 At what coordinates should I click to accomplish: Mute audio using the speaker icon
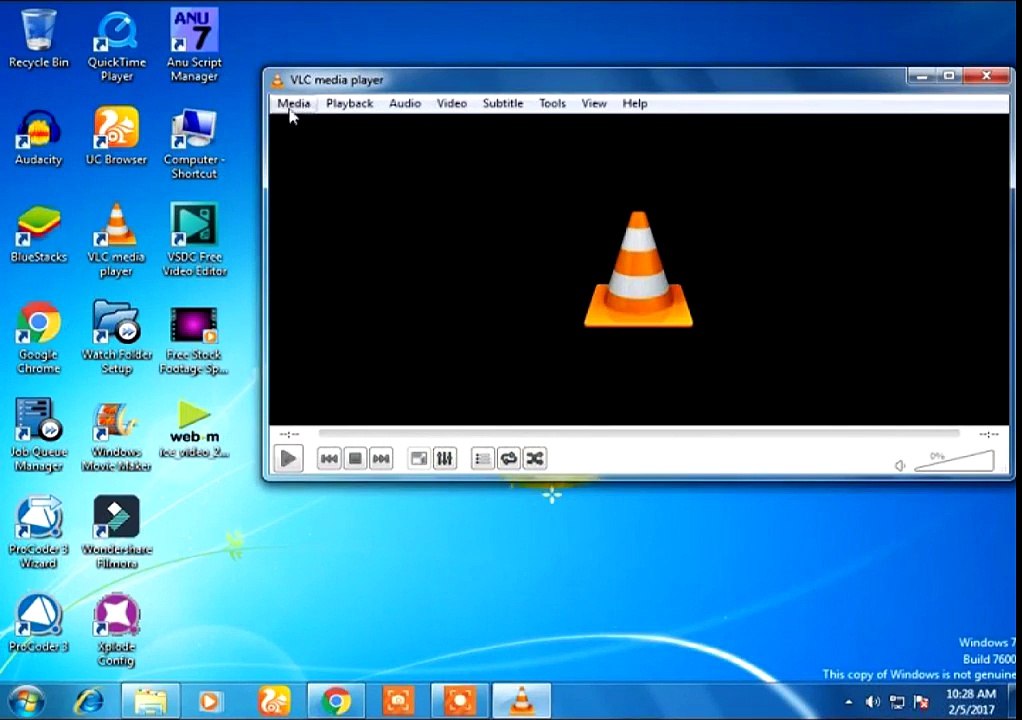click(900, 465)
